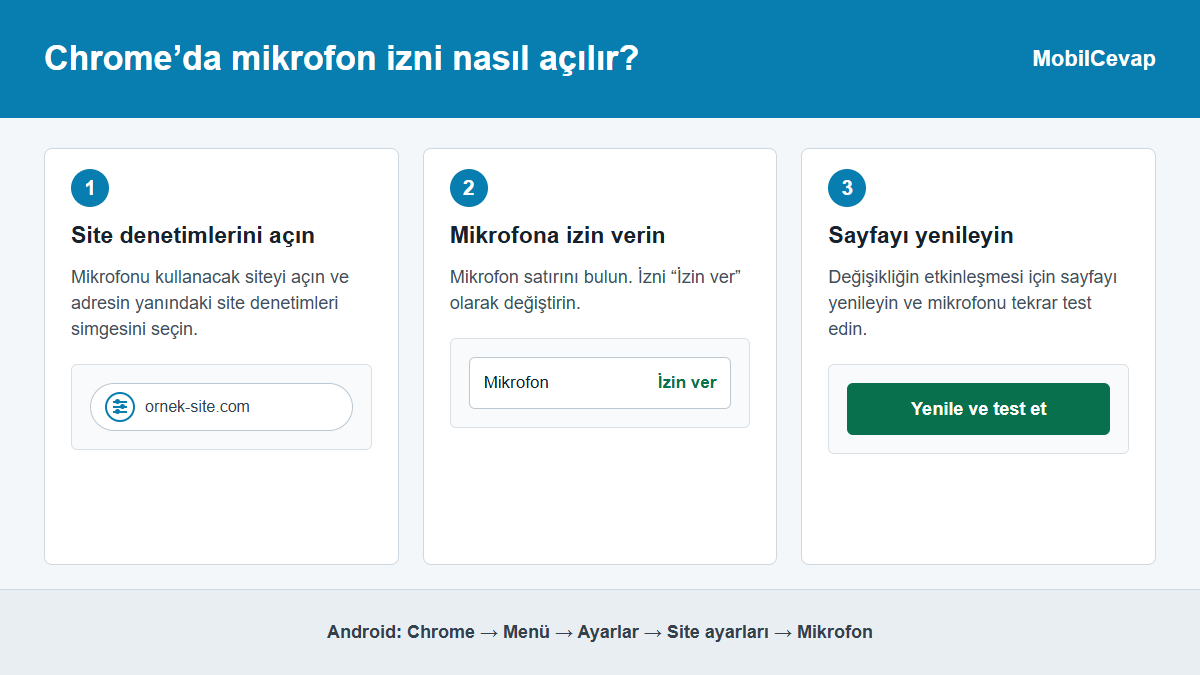Viewport: 1200px width, 675px height.
Task: Click the heading "Sayfayı yenileyin"
Action: (x=921, y=235)
